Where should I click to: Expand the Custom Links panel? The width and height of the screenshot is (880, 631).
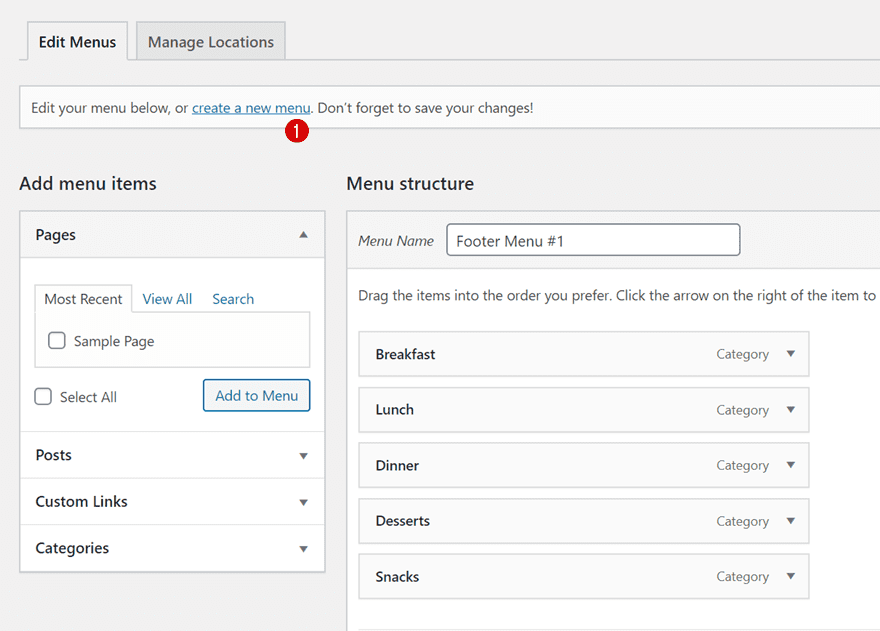click(303, 501)
